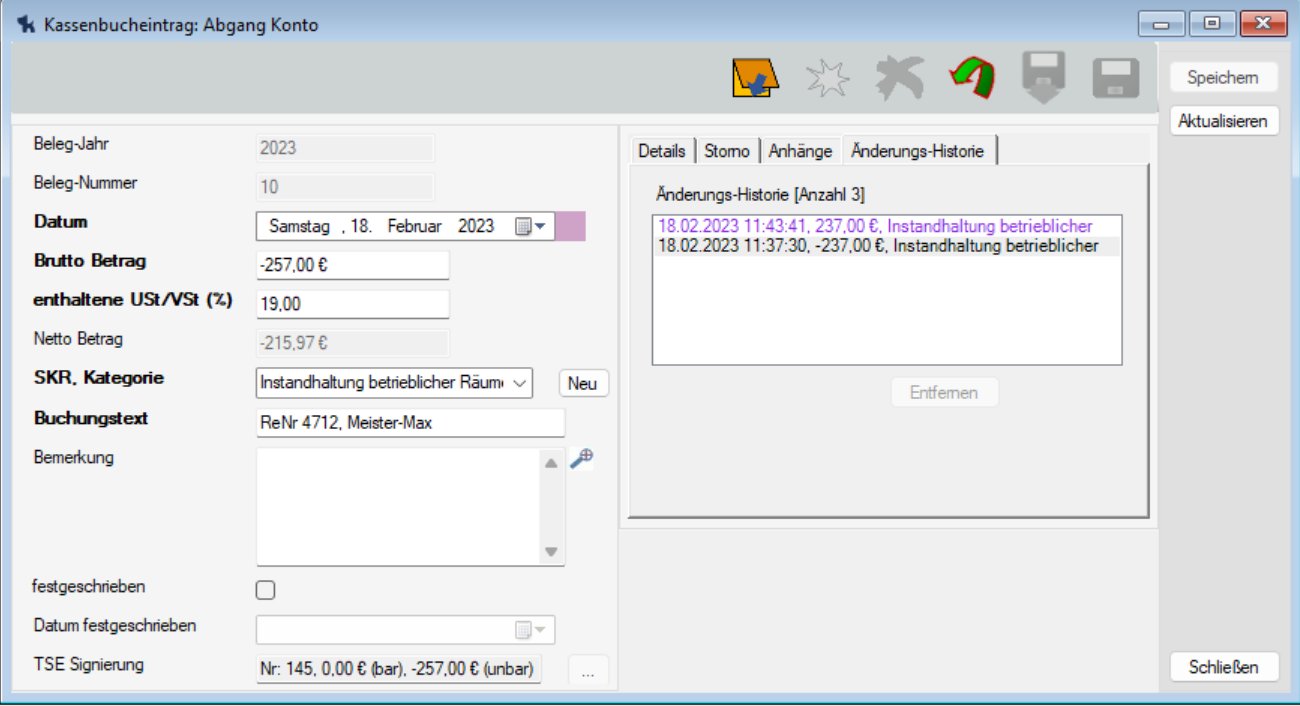Click the Neu button next to category

click(583, 383)
